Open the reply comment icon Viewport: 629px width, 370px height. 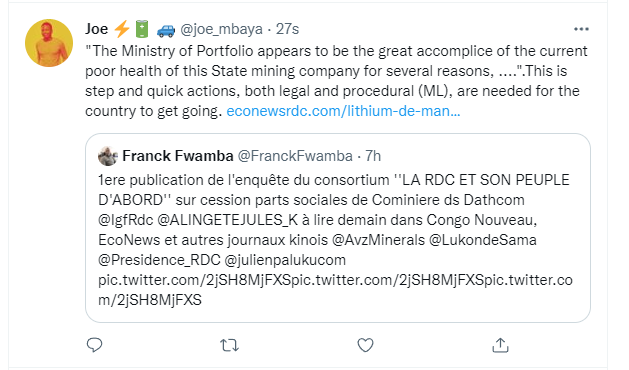click(x=95, y=345)
